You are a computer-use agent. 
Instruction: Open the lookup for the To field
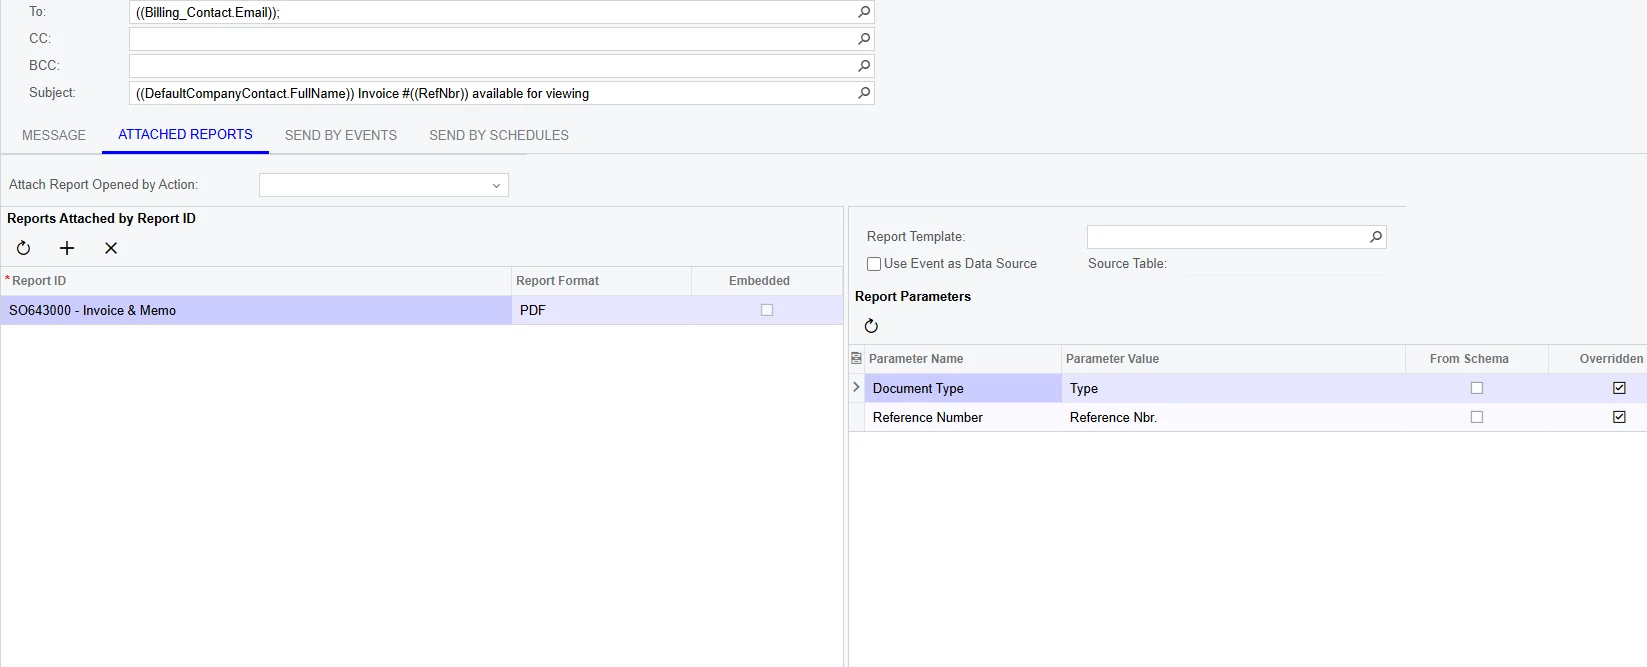tap(864, 12)
